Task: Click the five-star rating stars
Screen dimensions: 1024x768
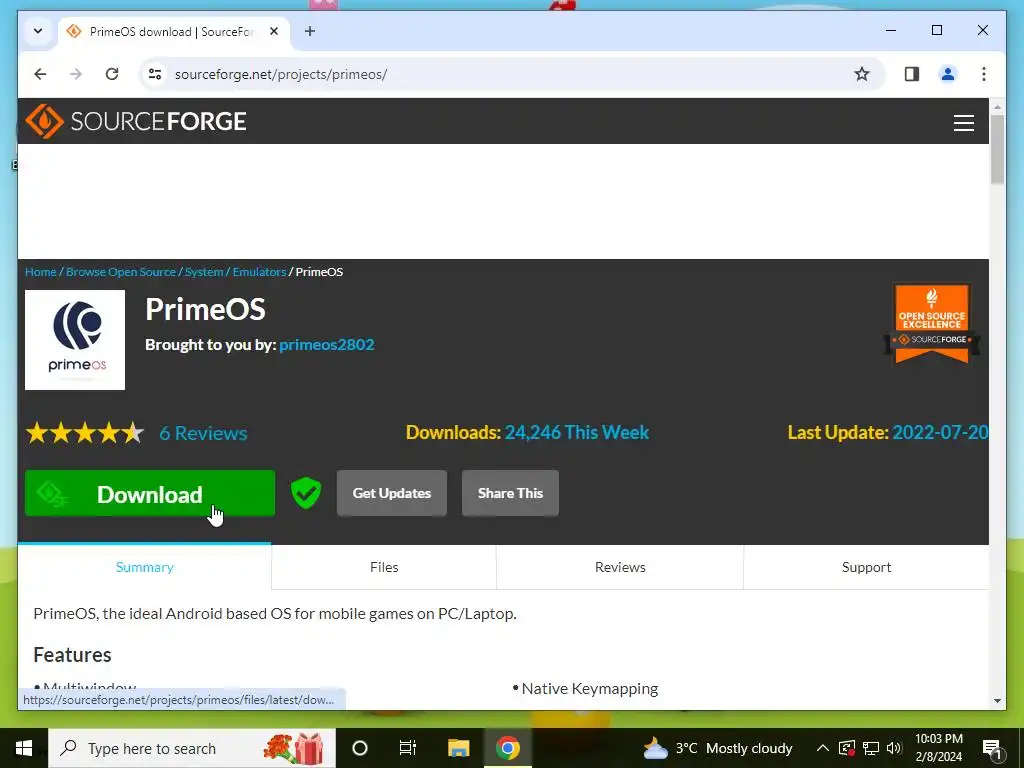Action: click(85, 432)
